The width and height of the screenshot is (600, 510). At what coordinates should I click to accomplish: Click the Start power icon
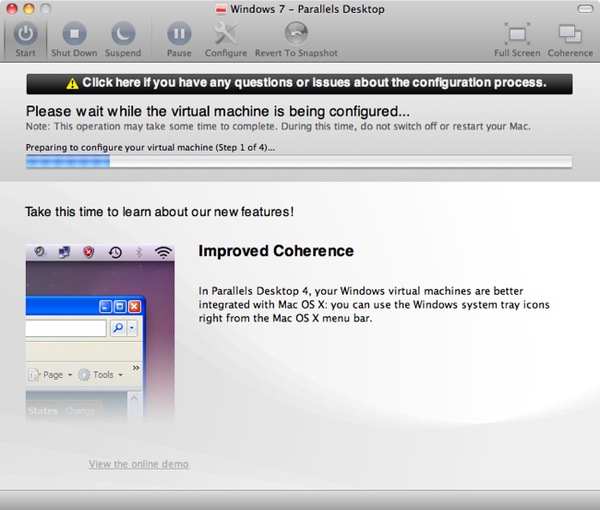[25, 34]
